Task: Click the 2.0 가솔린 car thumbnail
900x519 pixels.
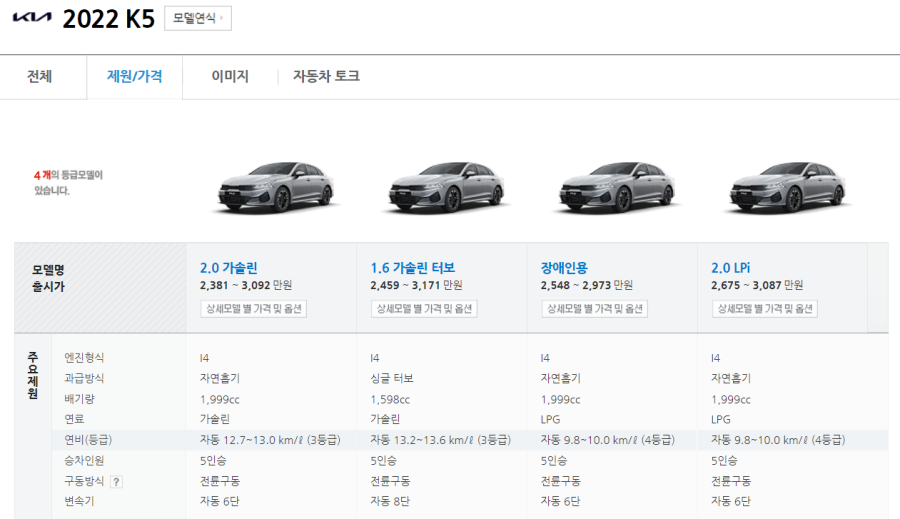Action: click(x=276, y=187)
